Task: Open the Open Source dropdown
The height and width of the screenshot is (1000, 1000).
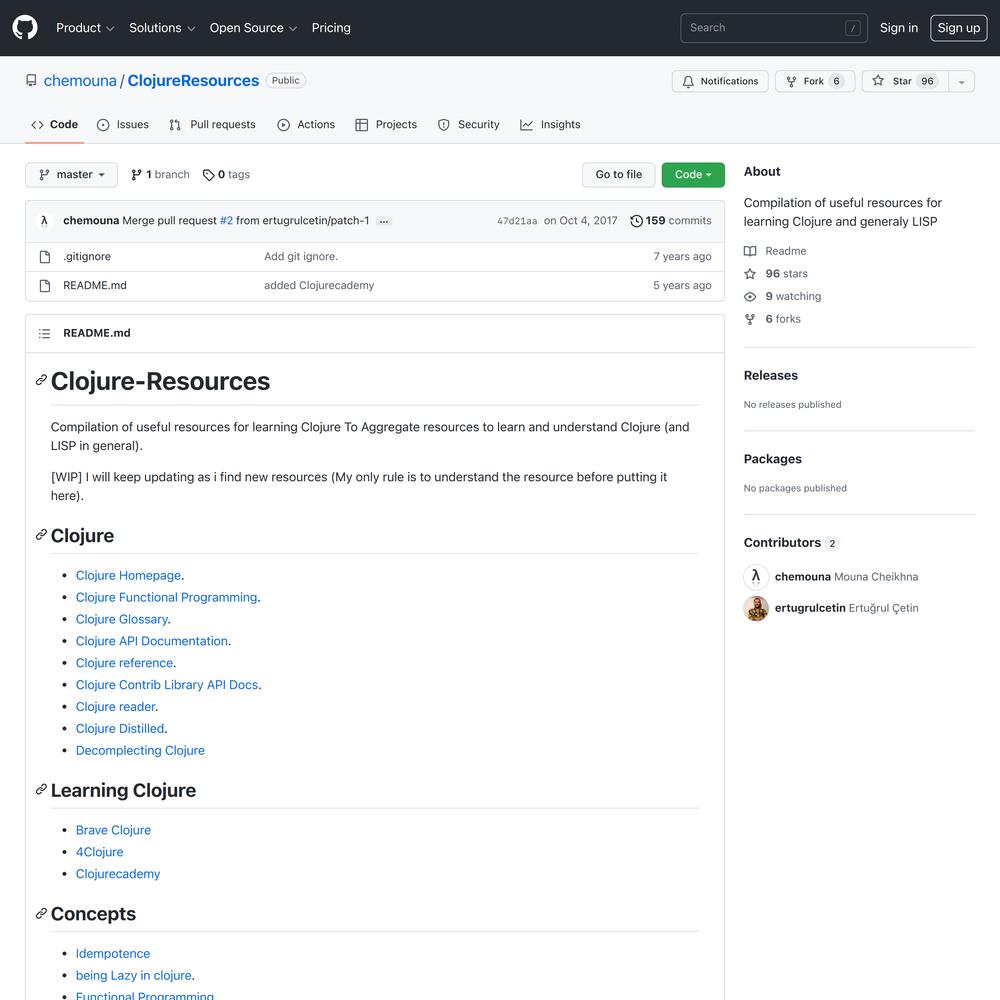Action: [253, 28]
